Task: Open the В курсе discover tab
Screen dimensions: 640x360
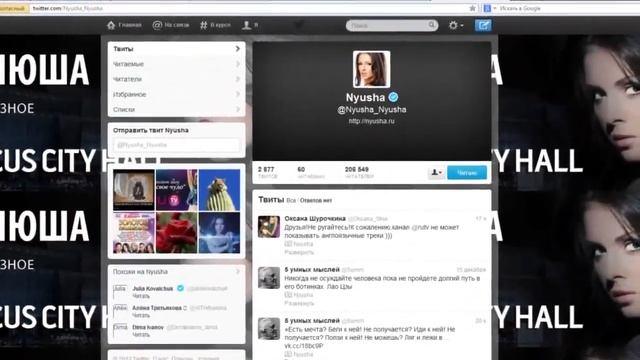Action: (215, 25)
